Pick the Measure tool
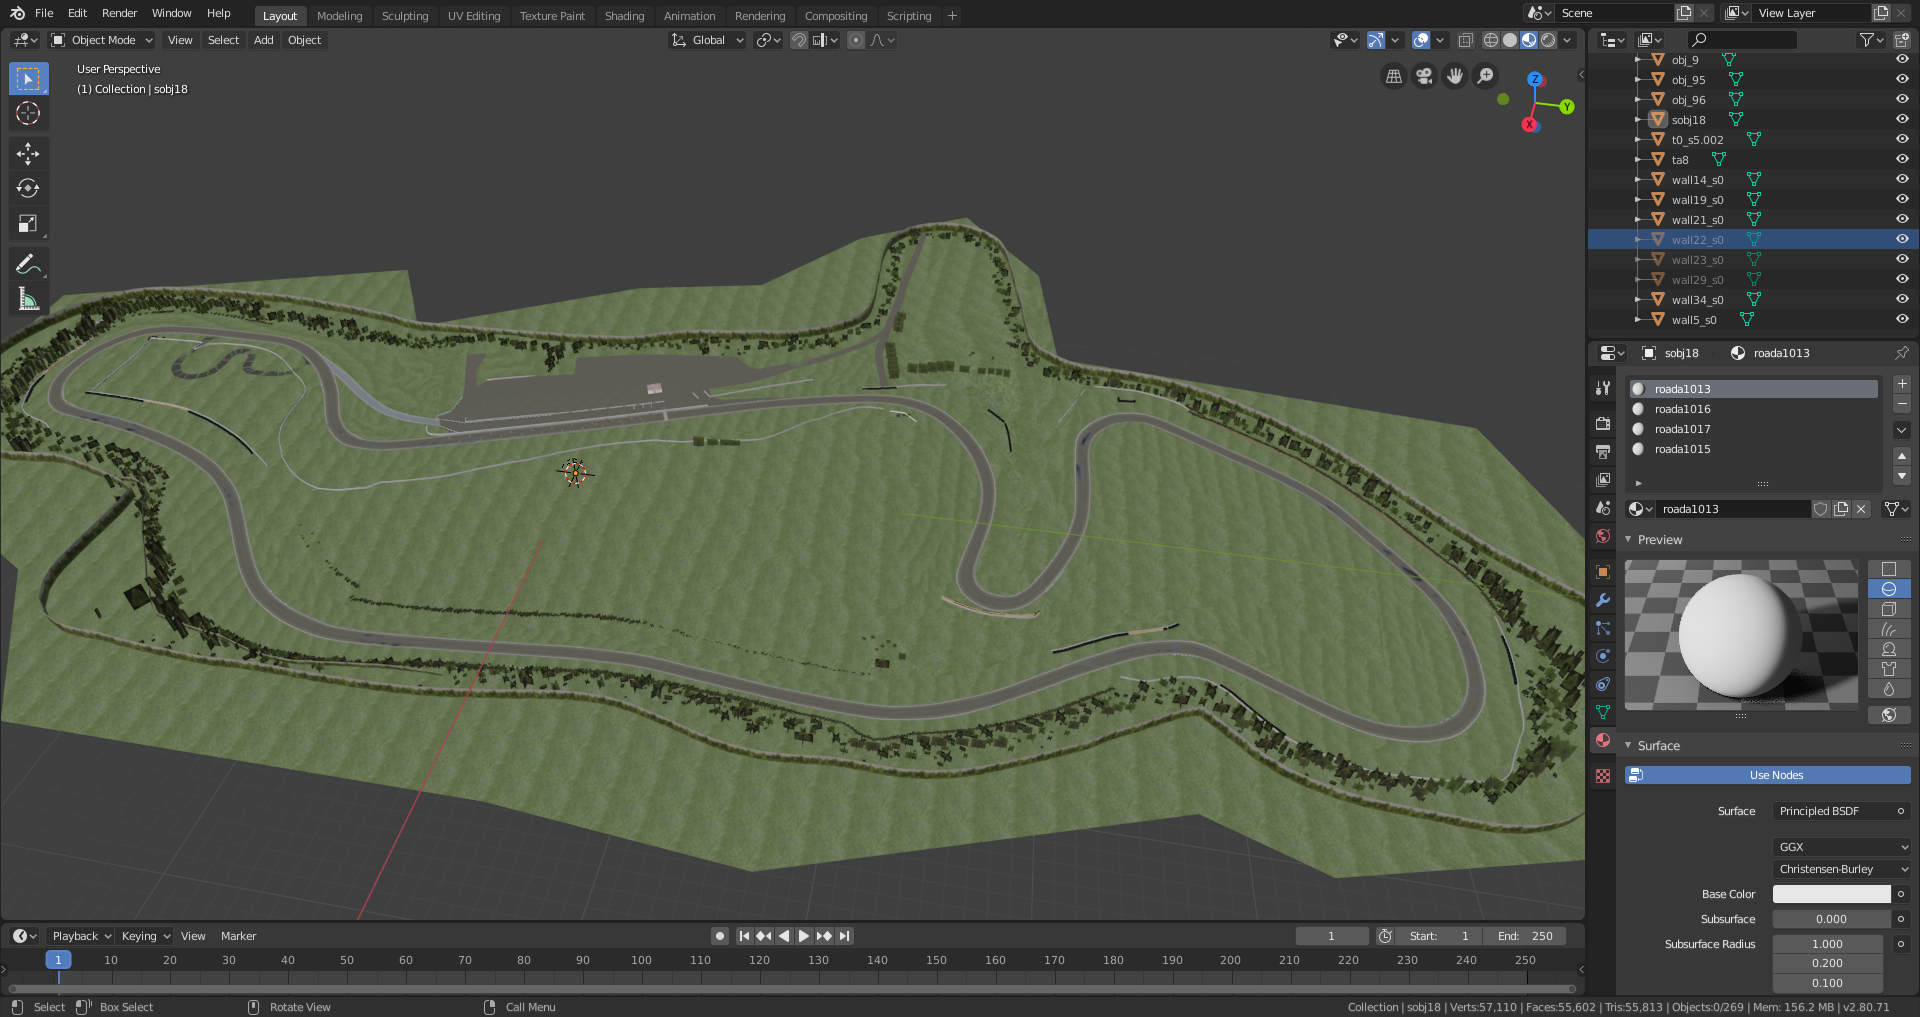Viewport: 1920px width, 1017px height. point(28,299)
